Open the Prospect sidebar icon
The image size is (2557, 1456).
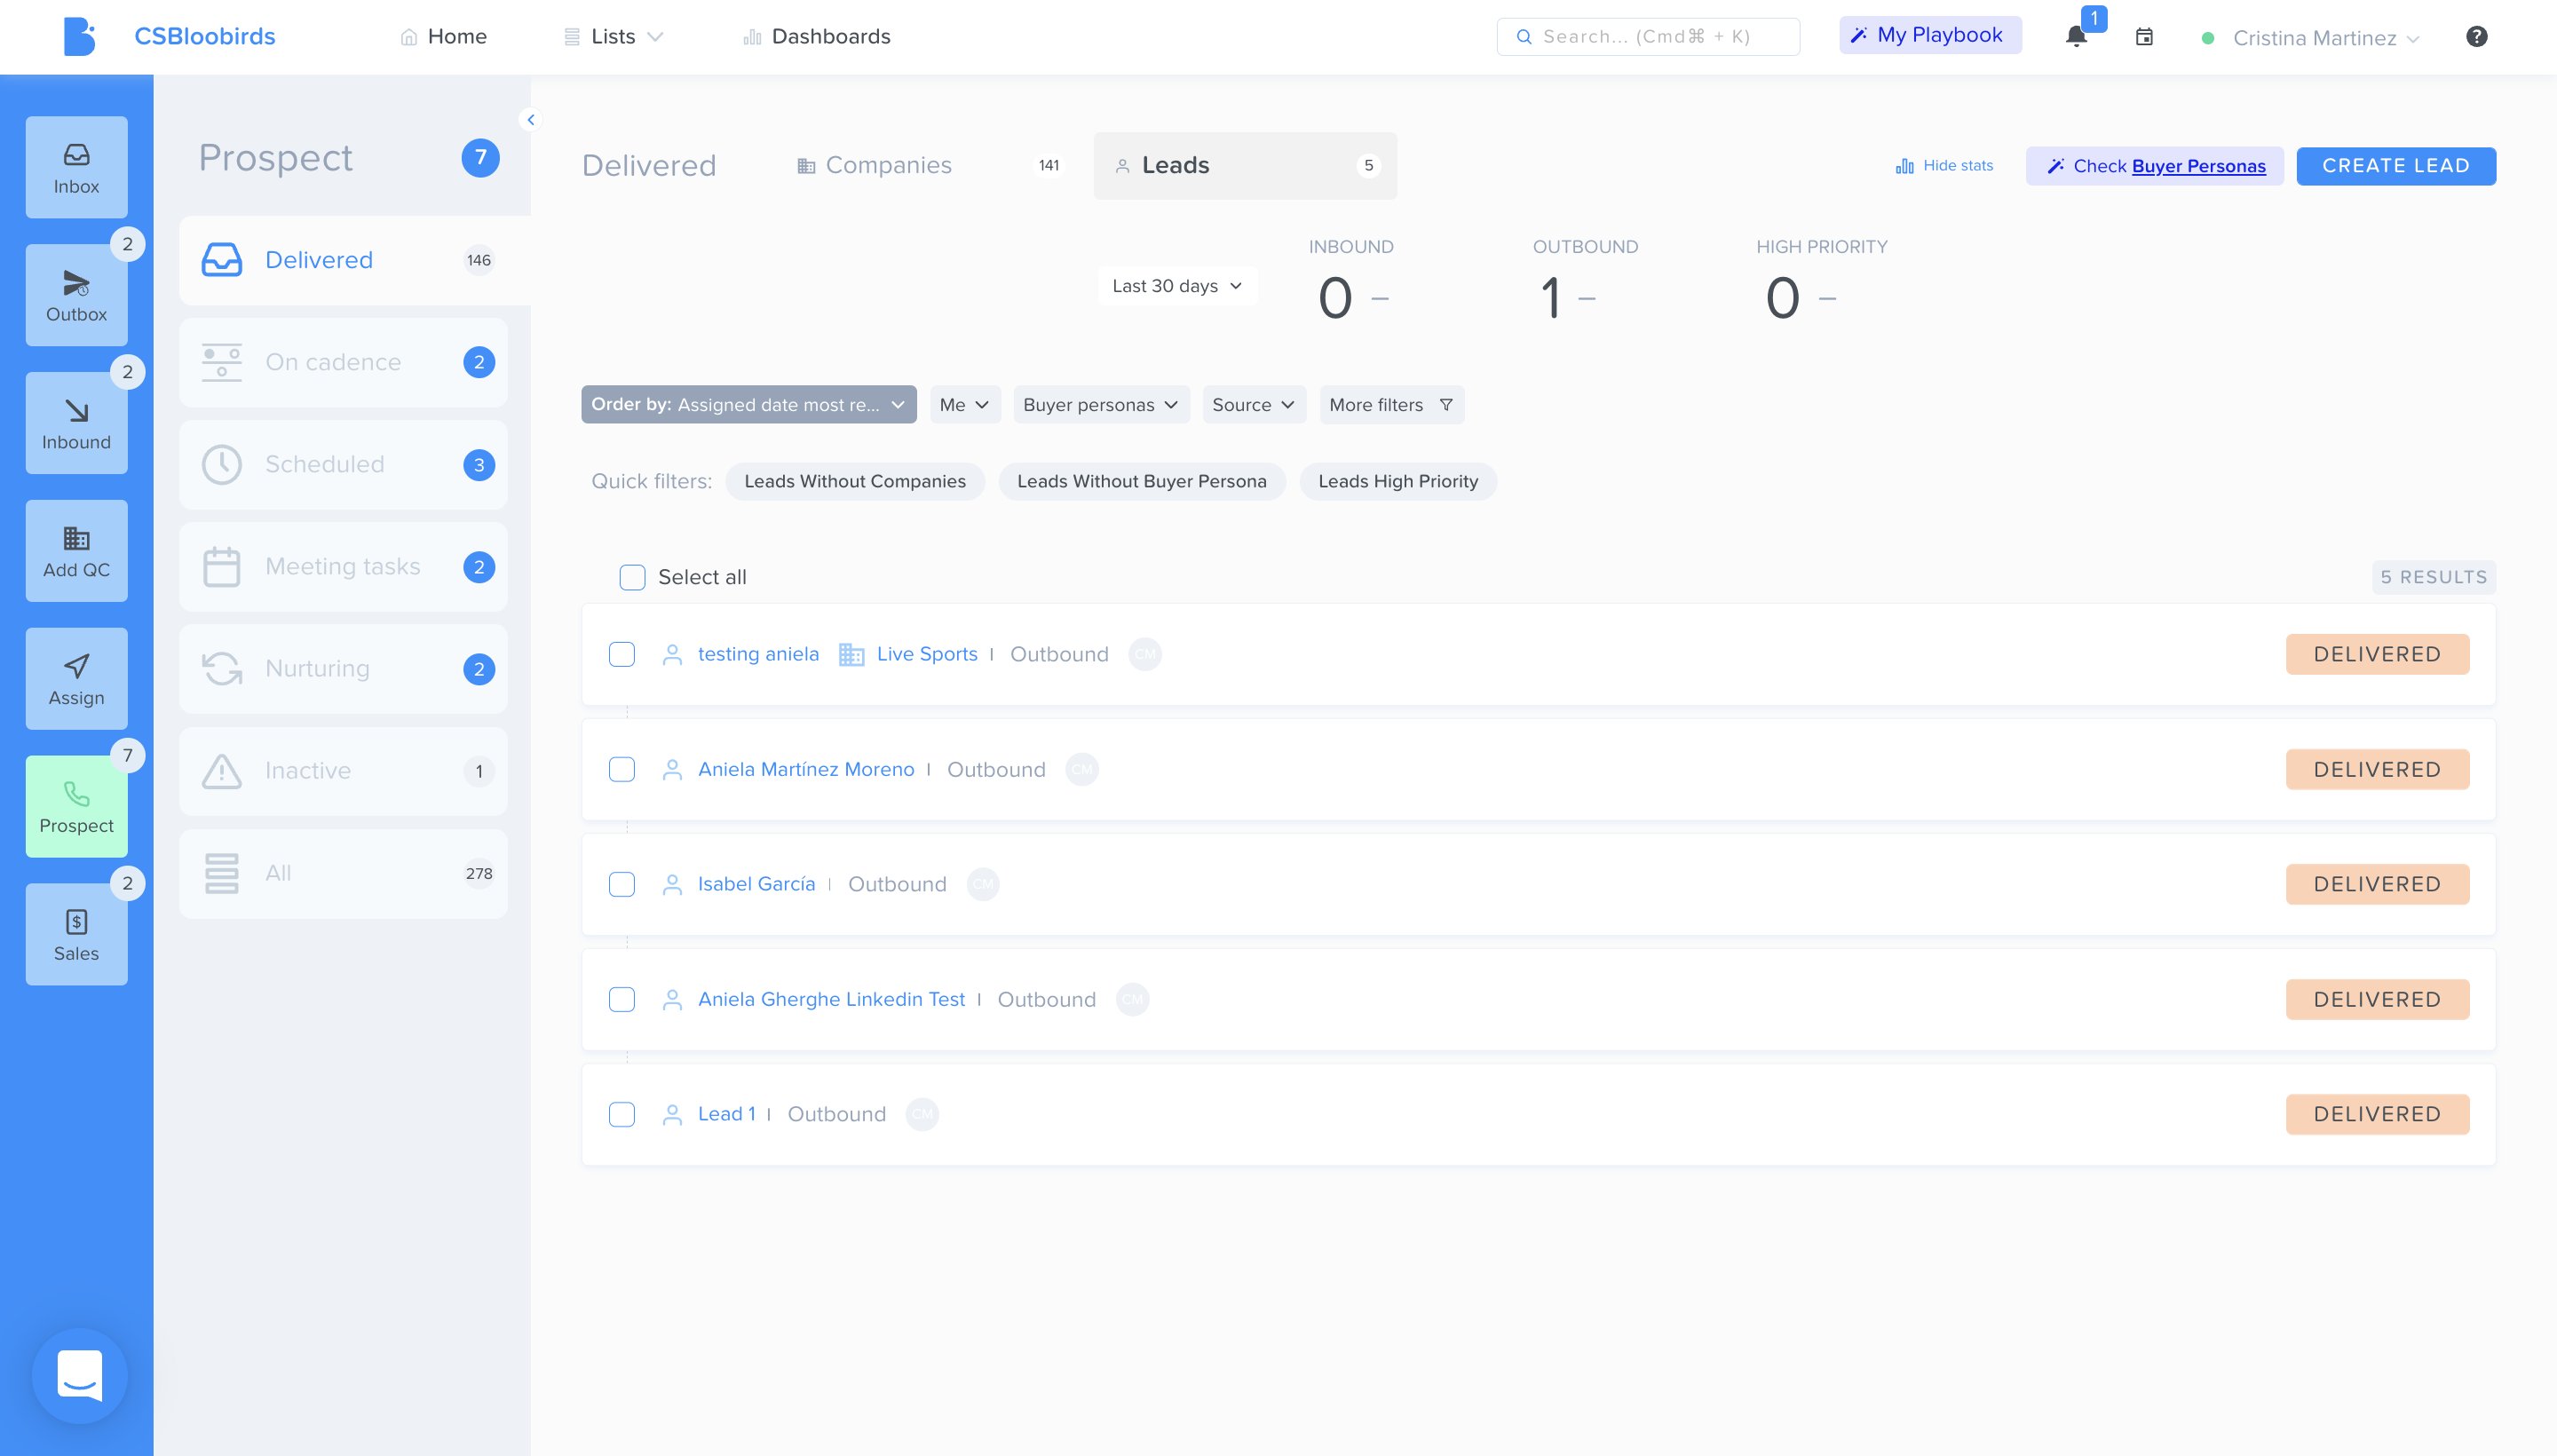pos(76,807)
